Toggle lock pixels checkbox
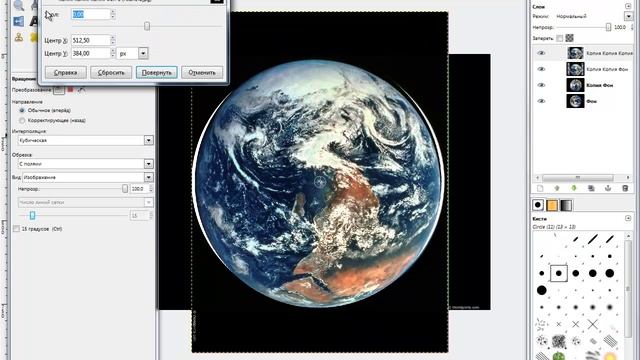Image resolution: width=640 pixels, height=360 pixels. pos(560,38)
